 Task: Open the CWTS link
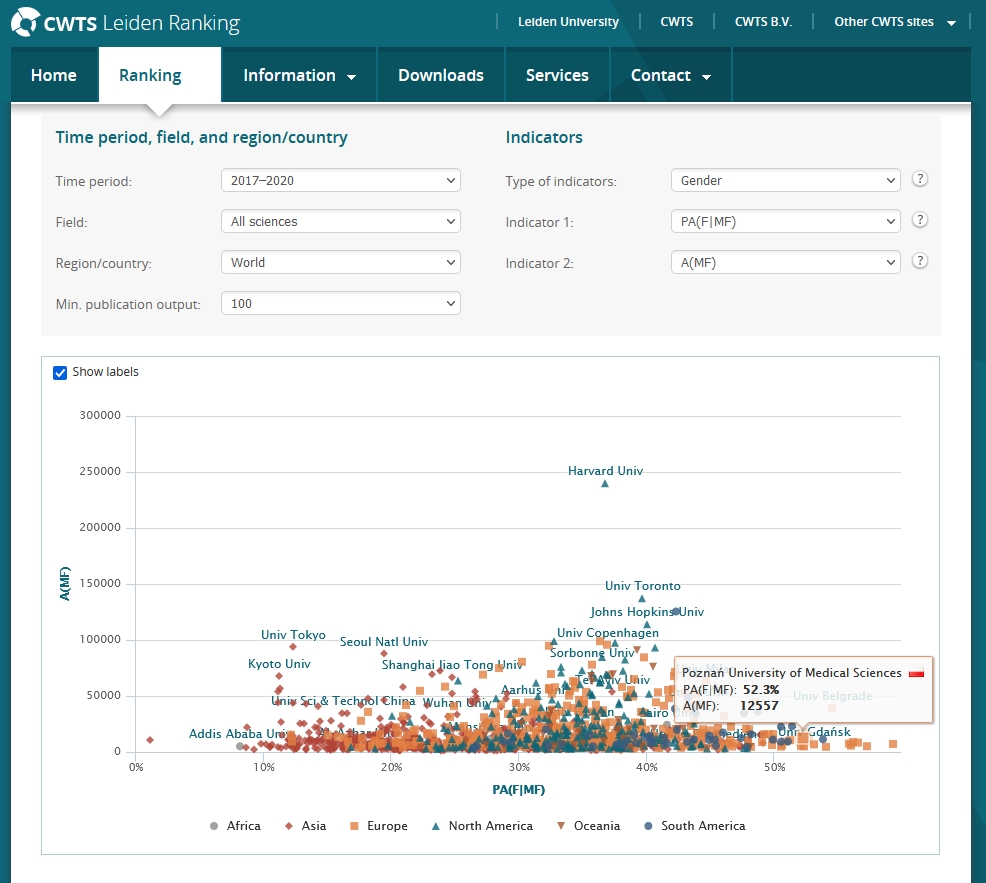coord(677,22)
